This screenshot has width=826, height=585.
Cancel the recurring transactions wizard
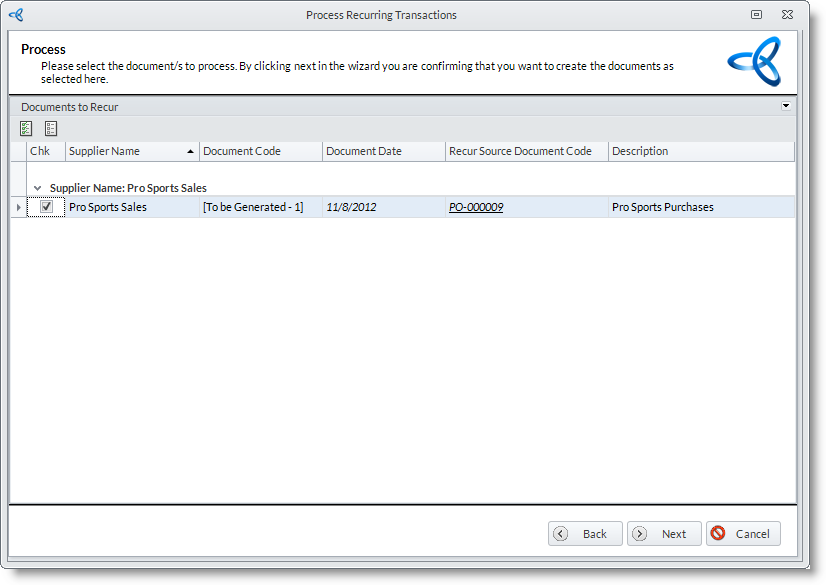[742, 534]
